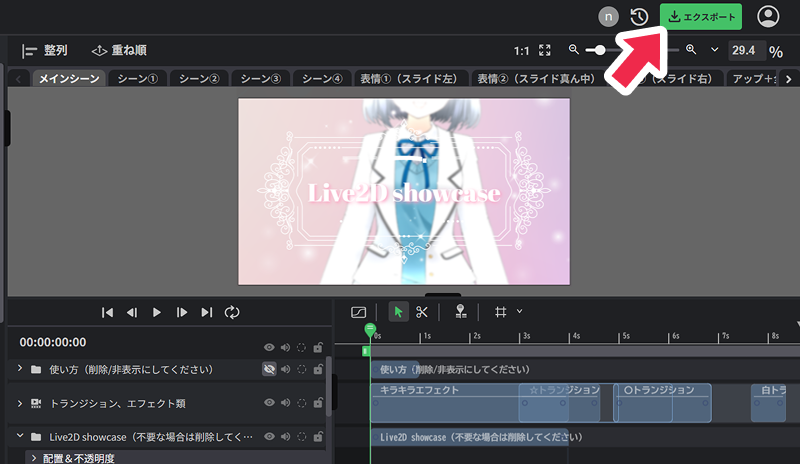Viewport: 800px width, 464px height.
Task: Click the fit-to-screen icon
Action: tap(545, 50)
